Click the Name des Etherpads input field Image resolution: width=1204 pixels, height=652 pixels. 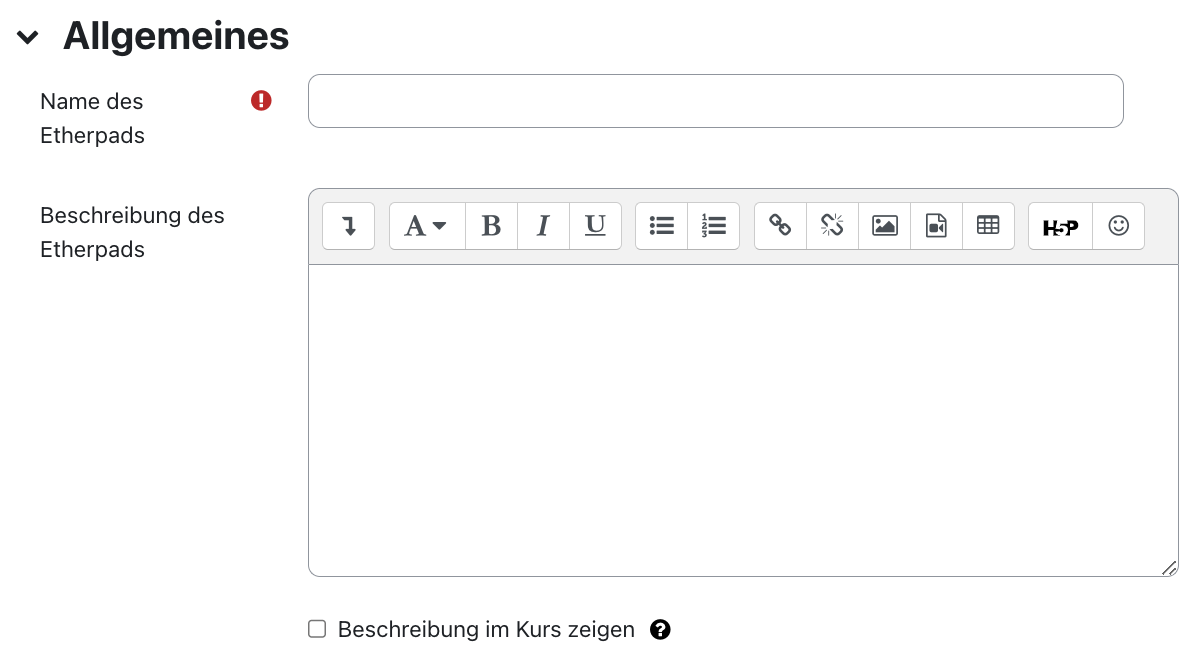pyautogui.click(x=715, y=100)
